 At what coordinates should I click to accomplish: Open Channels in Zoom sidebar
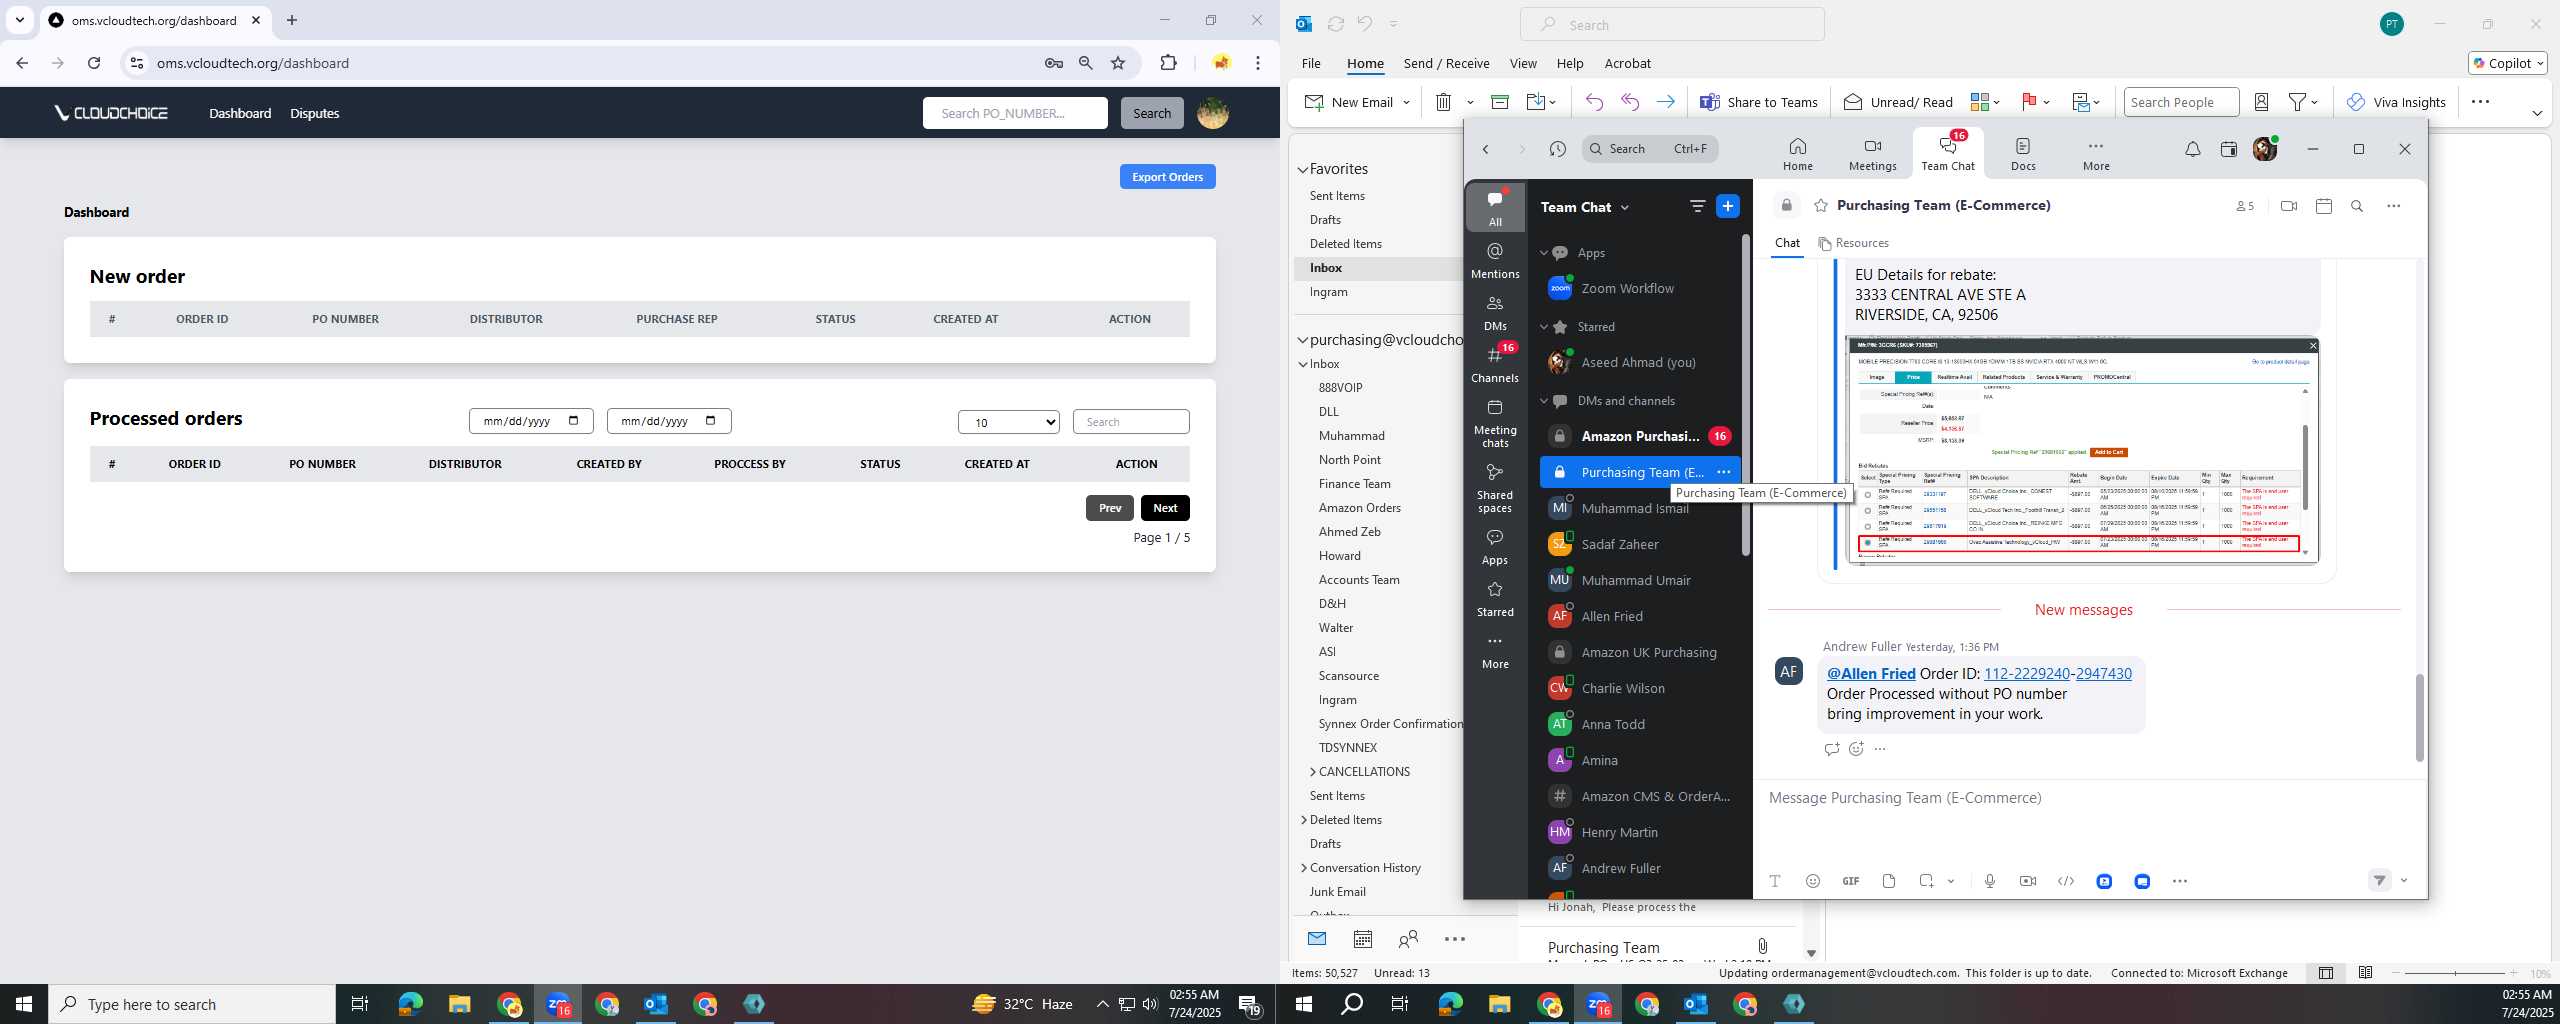1495,364
